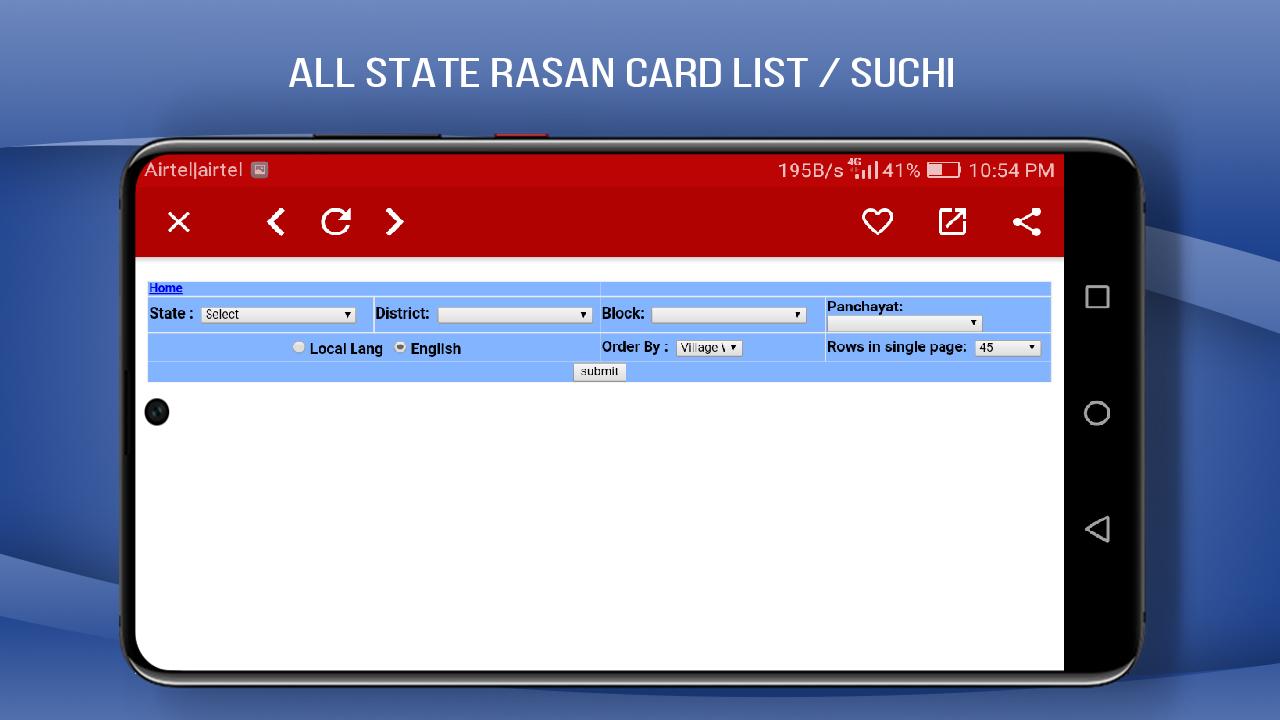Open the Home link
Image resolution: width=1280 pixels, height=720 pixels.
(166, 288)
